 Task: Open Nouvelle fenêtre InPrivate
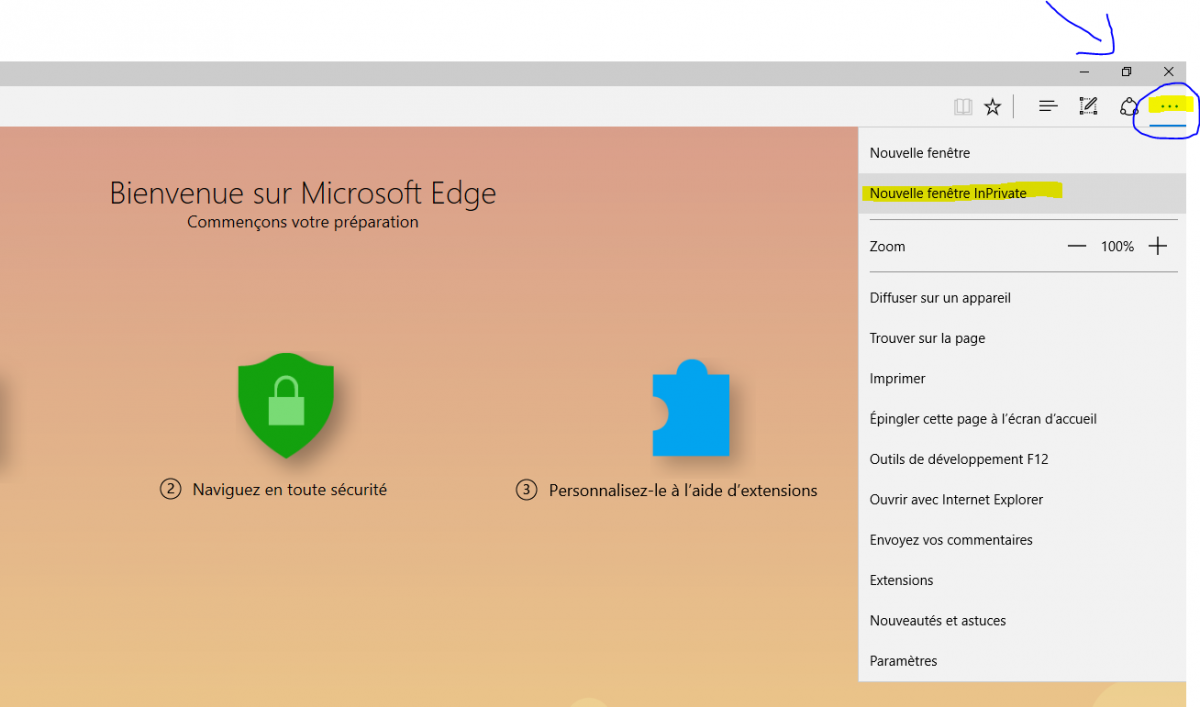point(948,193)
